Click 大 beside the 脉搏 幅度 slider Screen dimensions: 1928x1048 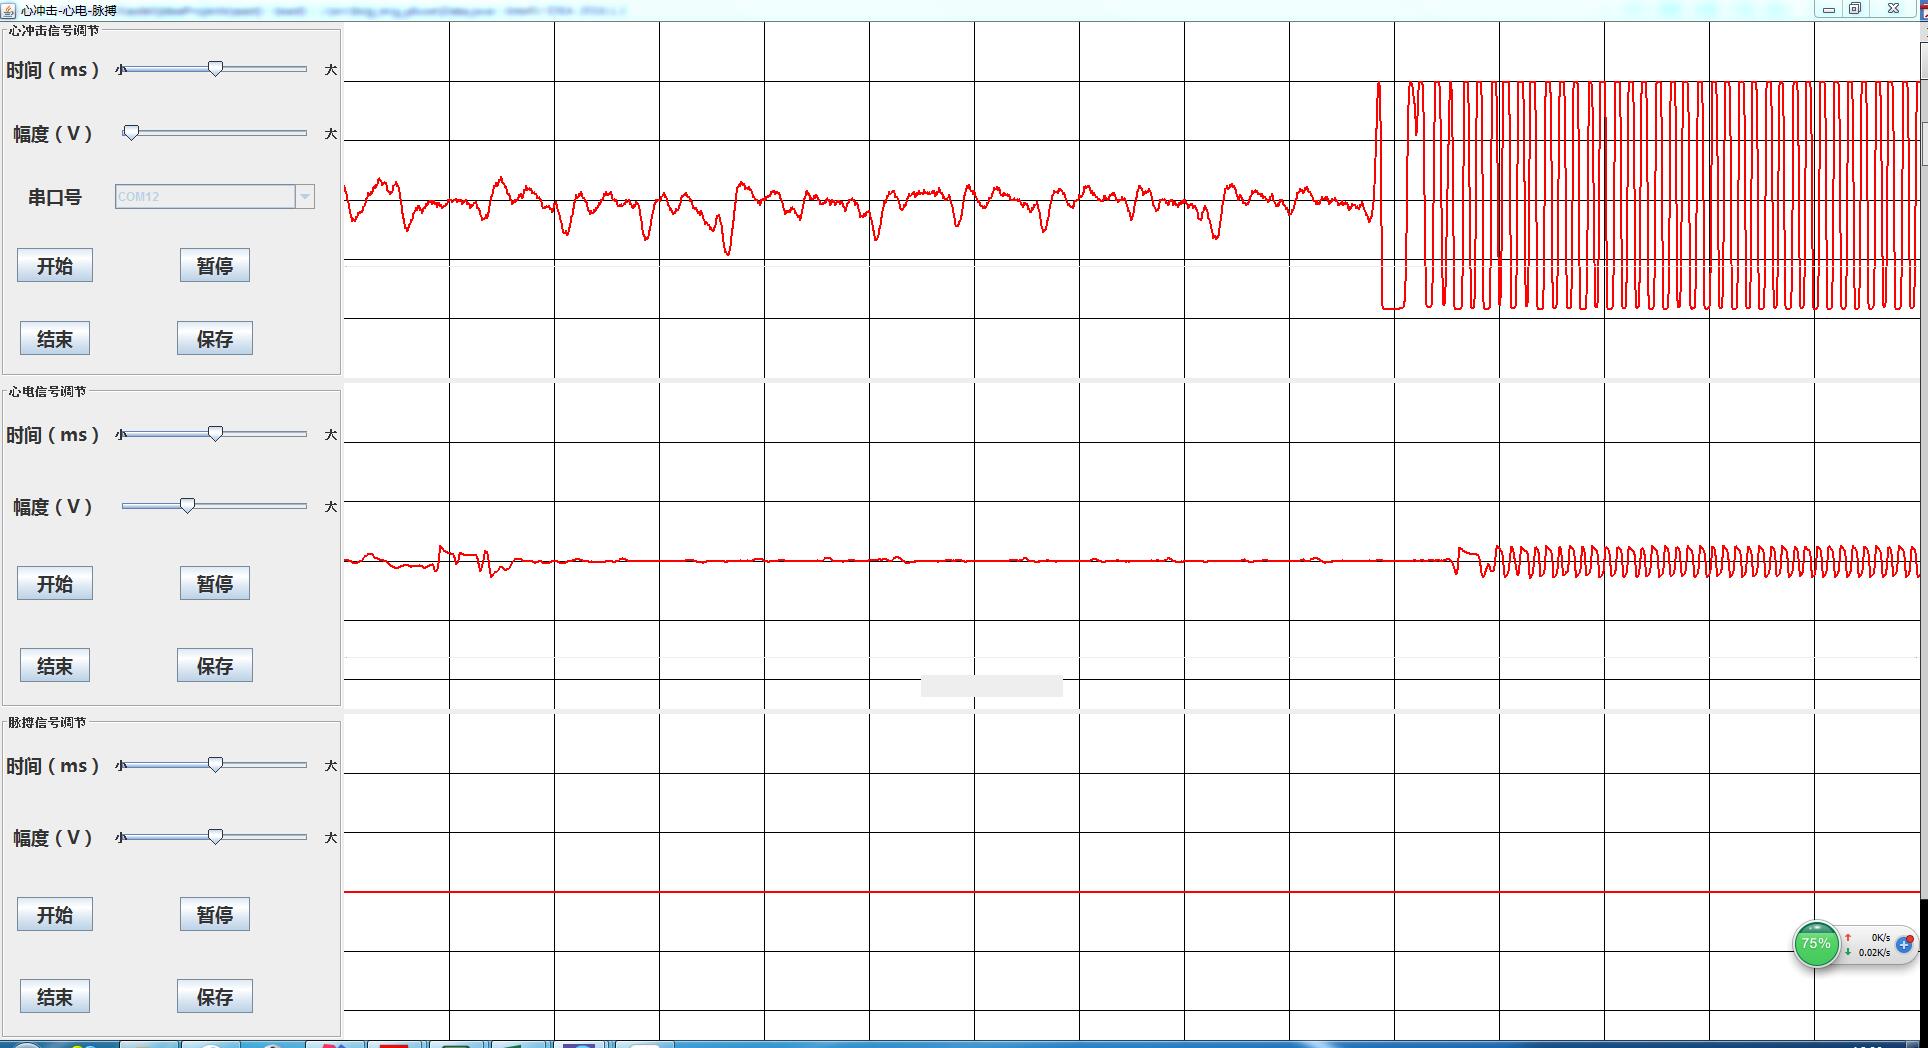pos(331,838)
